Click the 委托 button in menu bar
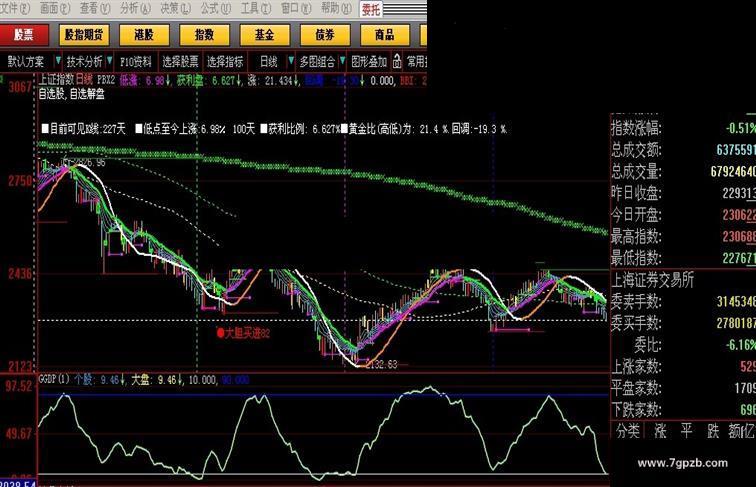 point(371,9)
